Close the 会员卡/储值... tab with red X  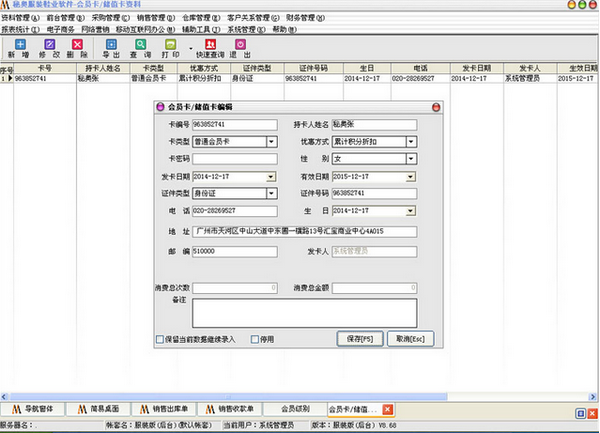(x=387, y=409)
